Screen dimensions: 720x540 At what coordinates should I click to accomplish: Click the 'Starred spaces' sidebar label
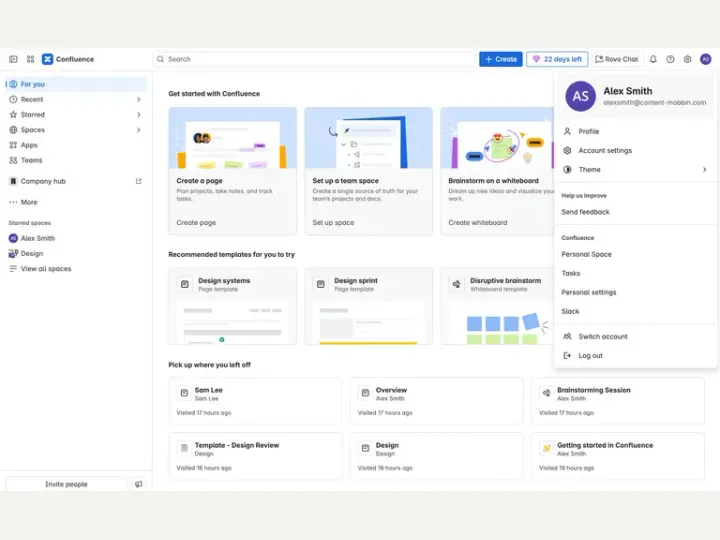coord(29,223)
